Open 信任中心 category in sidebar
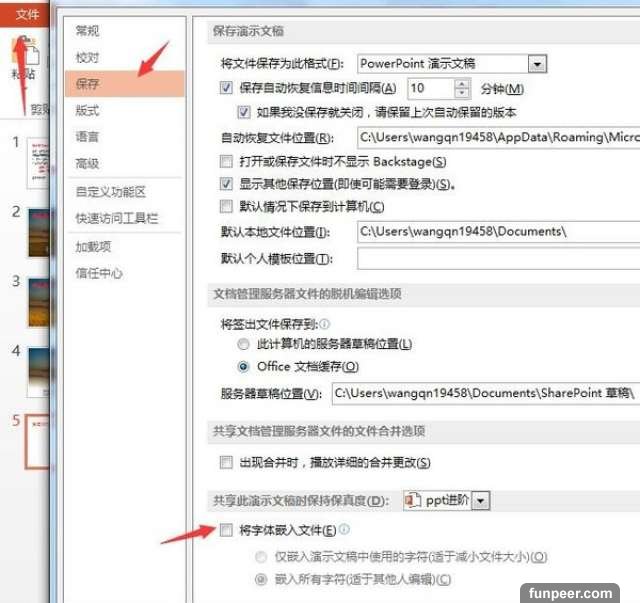Viewport: 640px width, 603px height. pos(99,273)
